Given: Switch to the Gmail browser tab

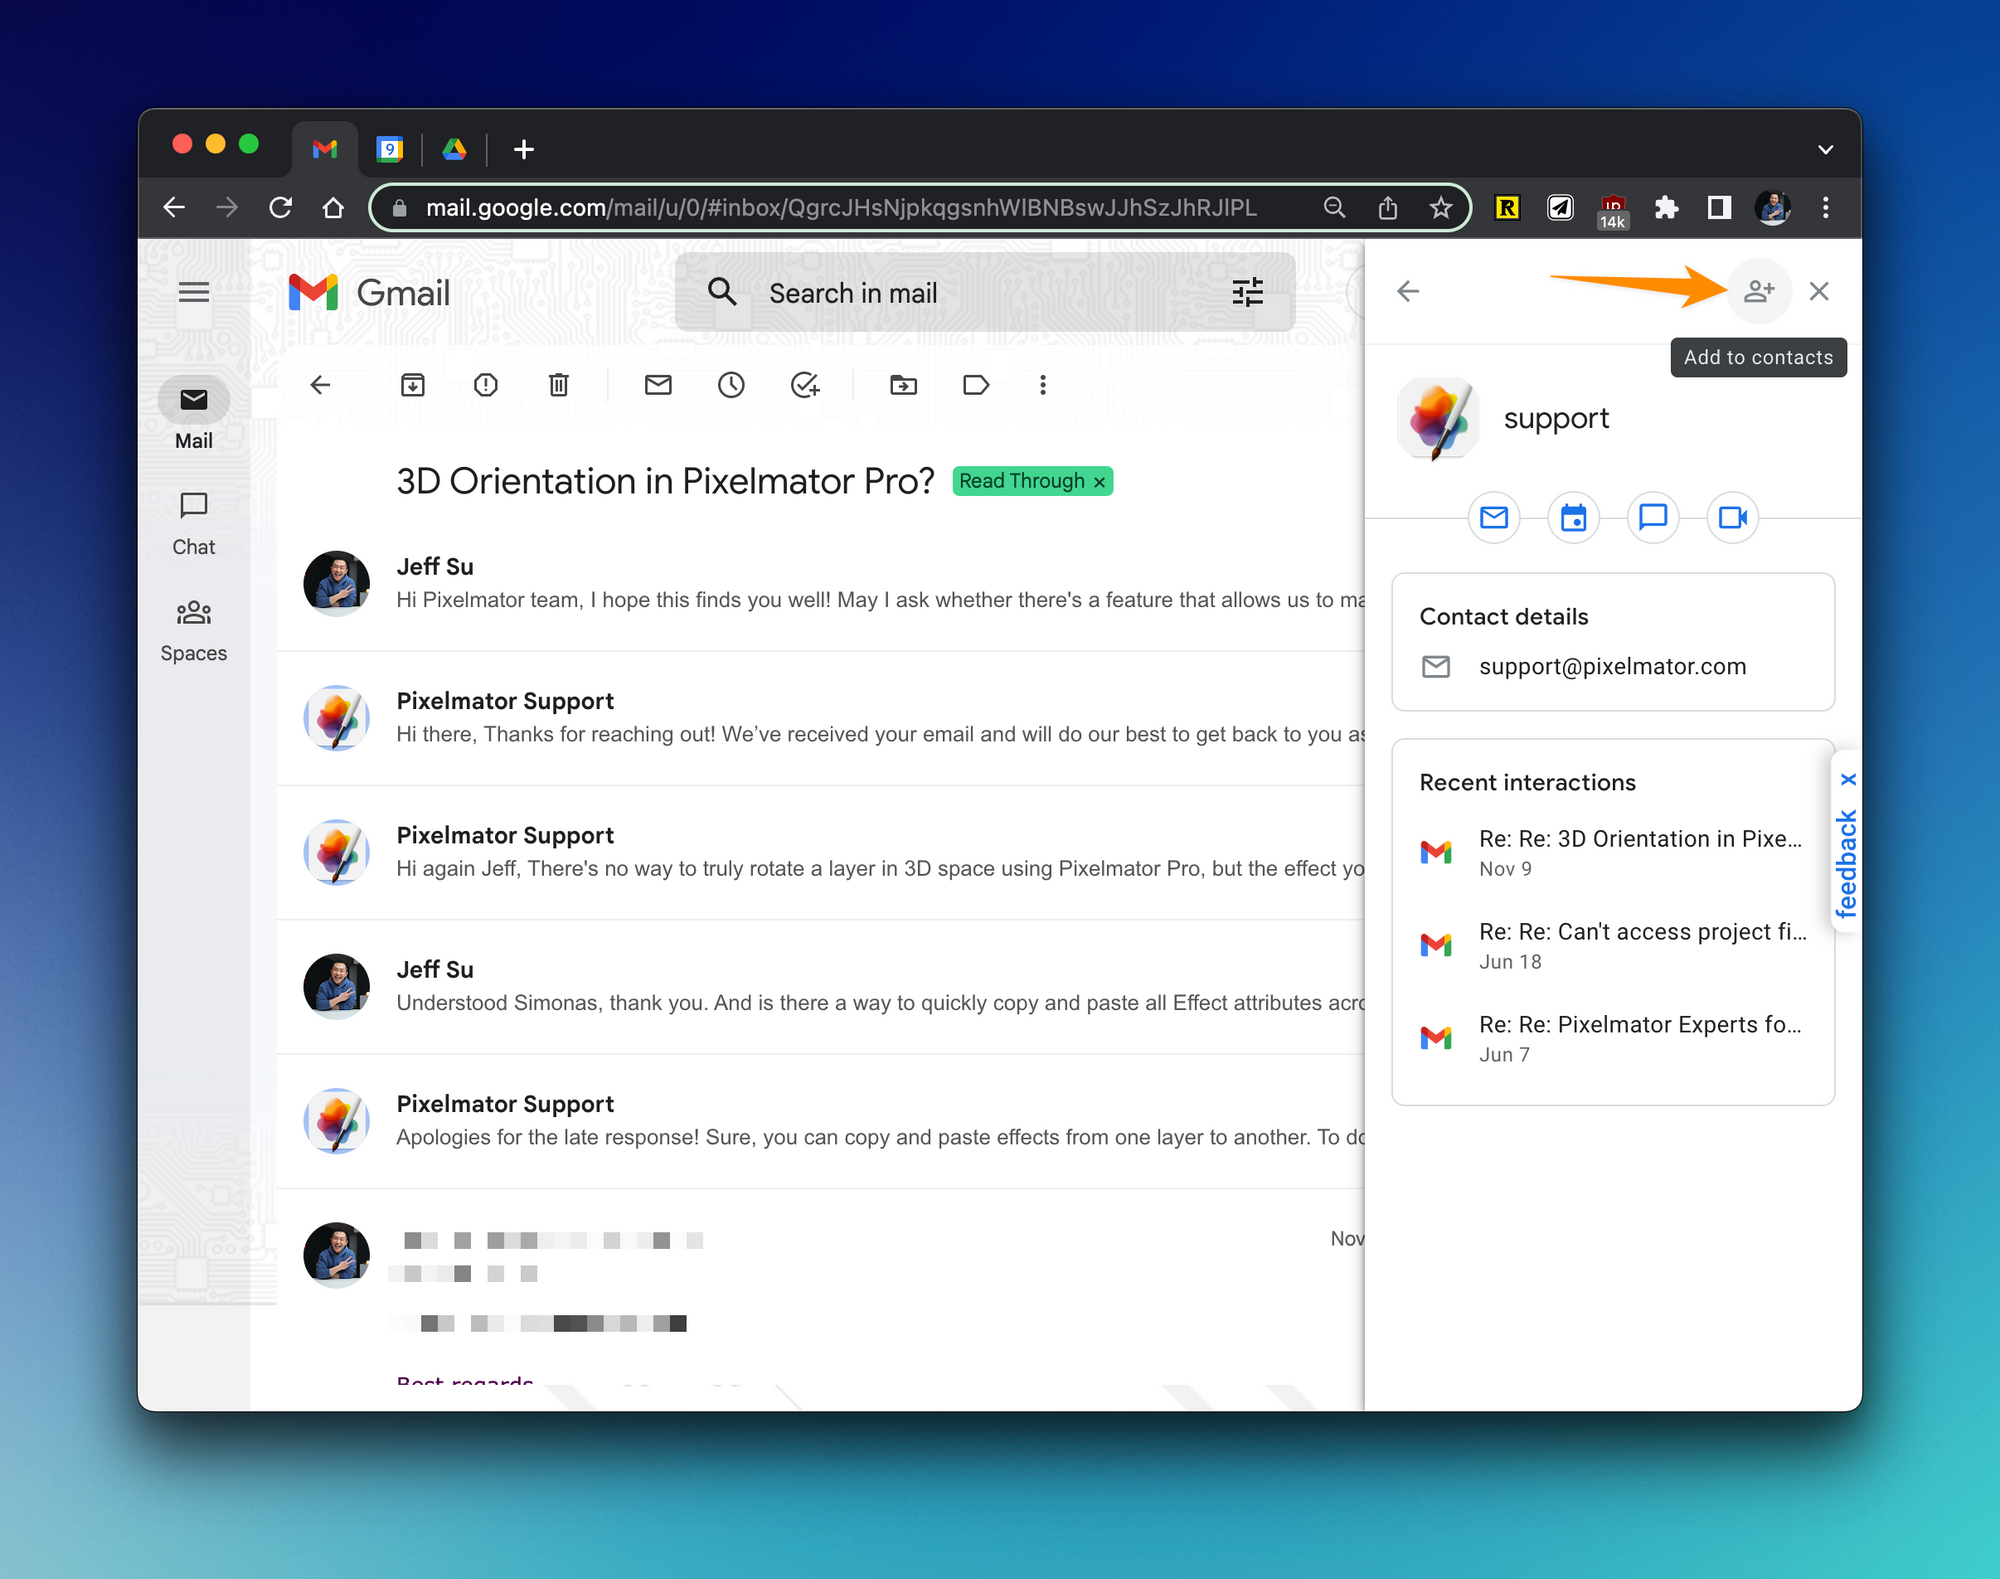Looking at the screenshot, I should pyautogui.click(x=324, y=149).
